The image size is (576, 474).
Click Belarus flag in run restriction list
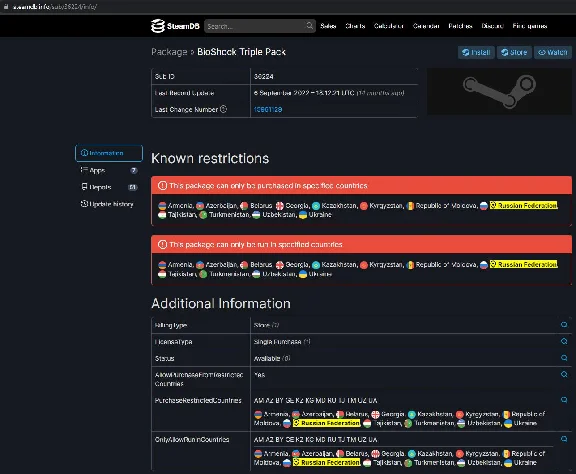click(244, 265)
